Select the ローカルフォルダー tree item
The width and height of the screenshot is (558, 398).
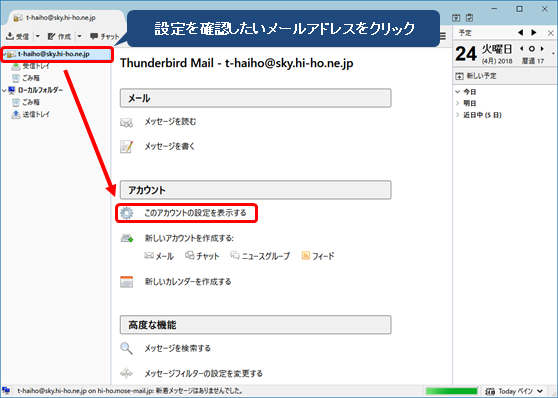tap(40, 90)
